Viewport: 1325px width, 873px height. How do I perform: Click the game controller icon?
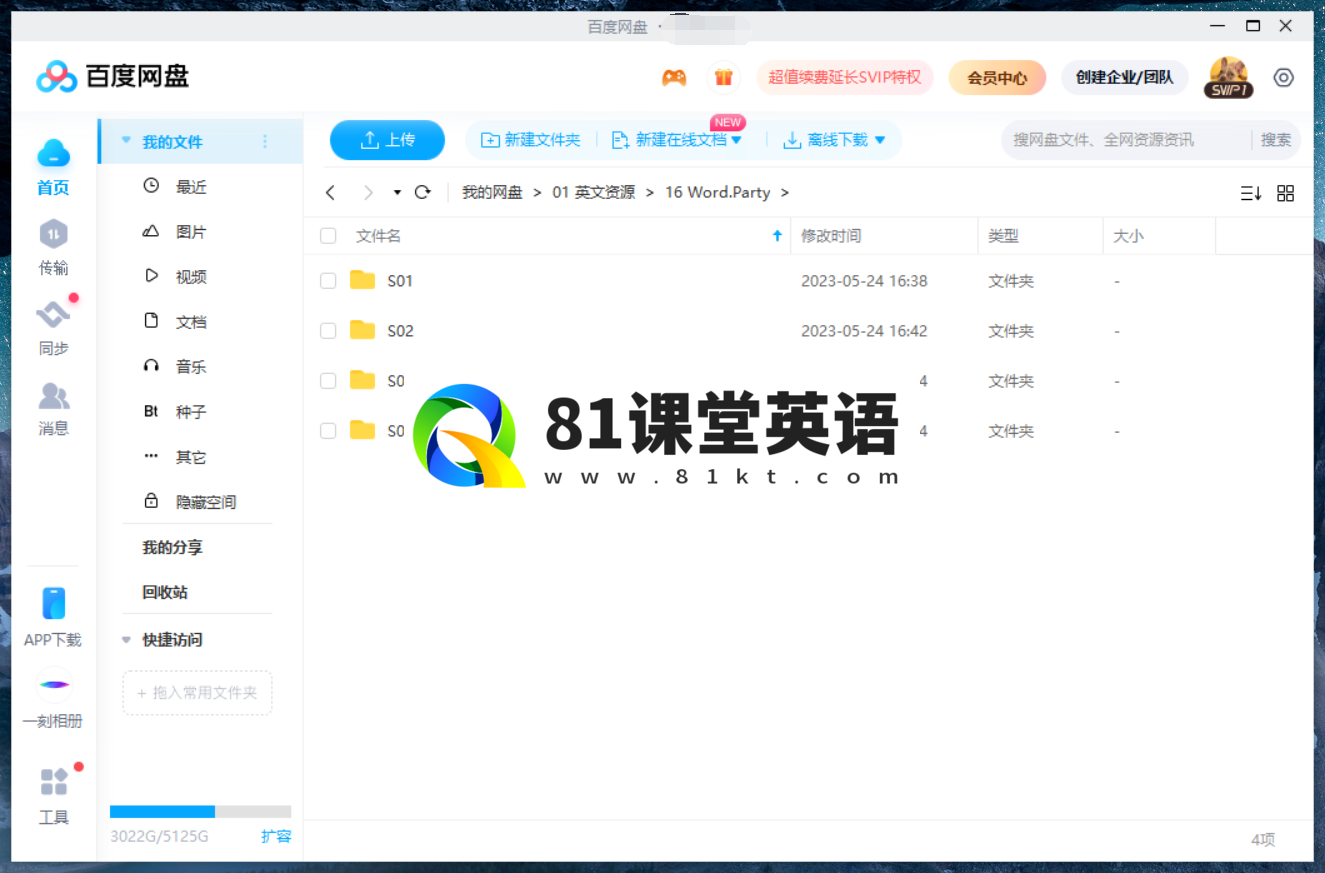pos(674,77)
